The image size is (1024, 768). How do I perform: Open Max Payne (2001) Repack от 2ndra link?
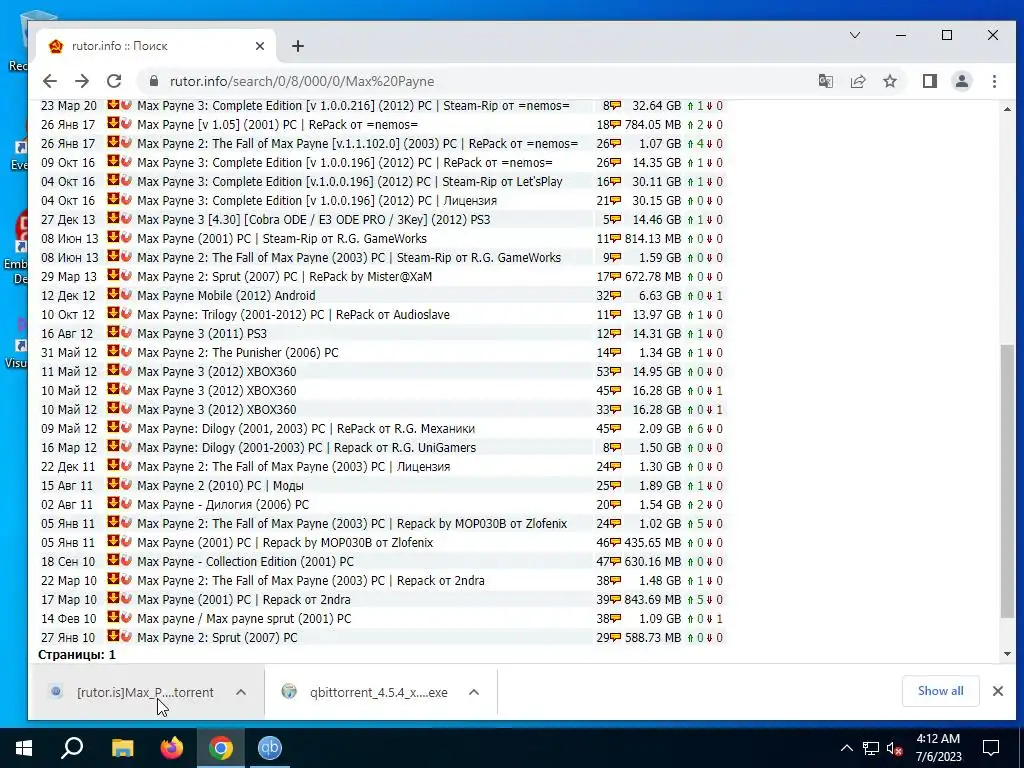pos(244,599)
